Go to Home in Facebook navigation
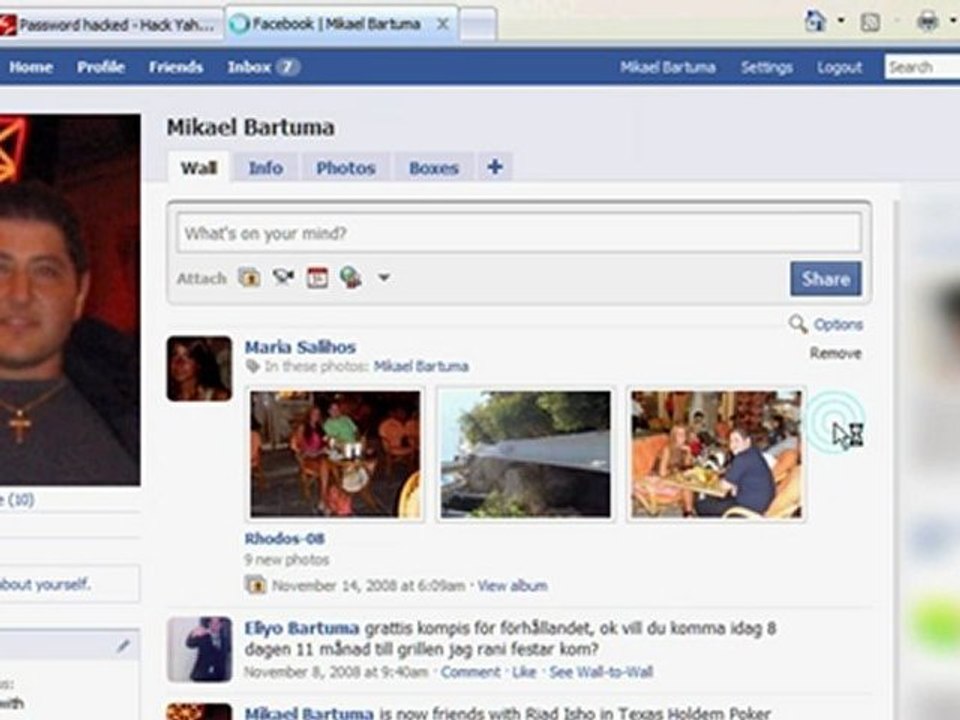This screenshot has width=960, height=720. [x=31, y=67]
